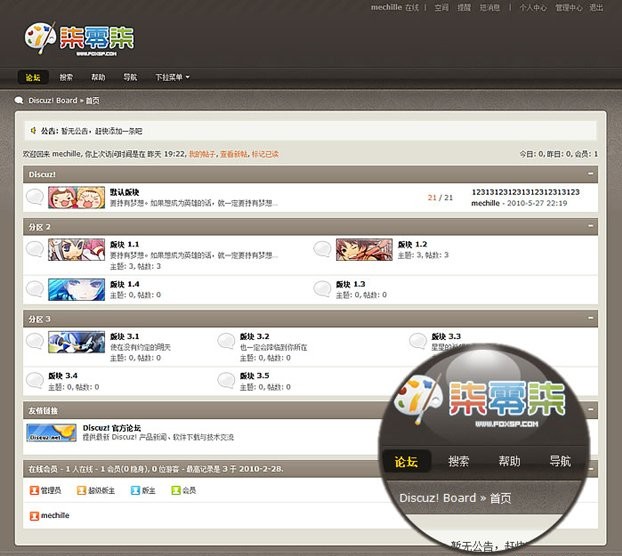Click the bubble icon of 版块 1.1
This screenshot has height=556, width=622.
(x=35, y=249)
